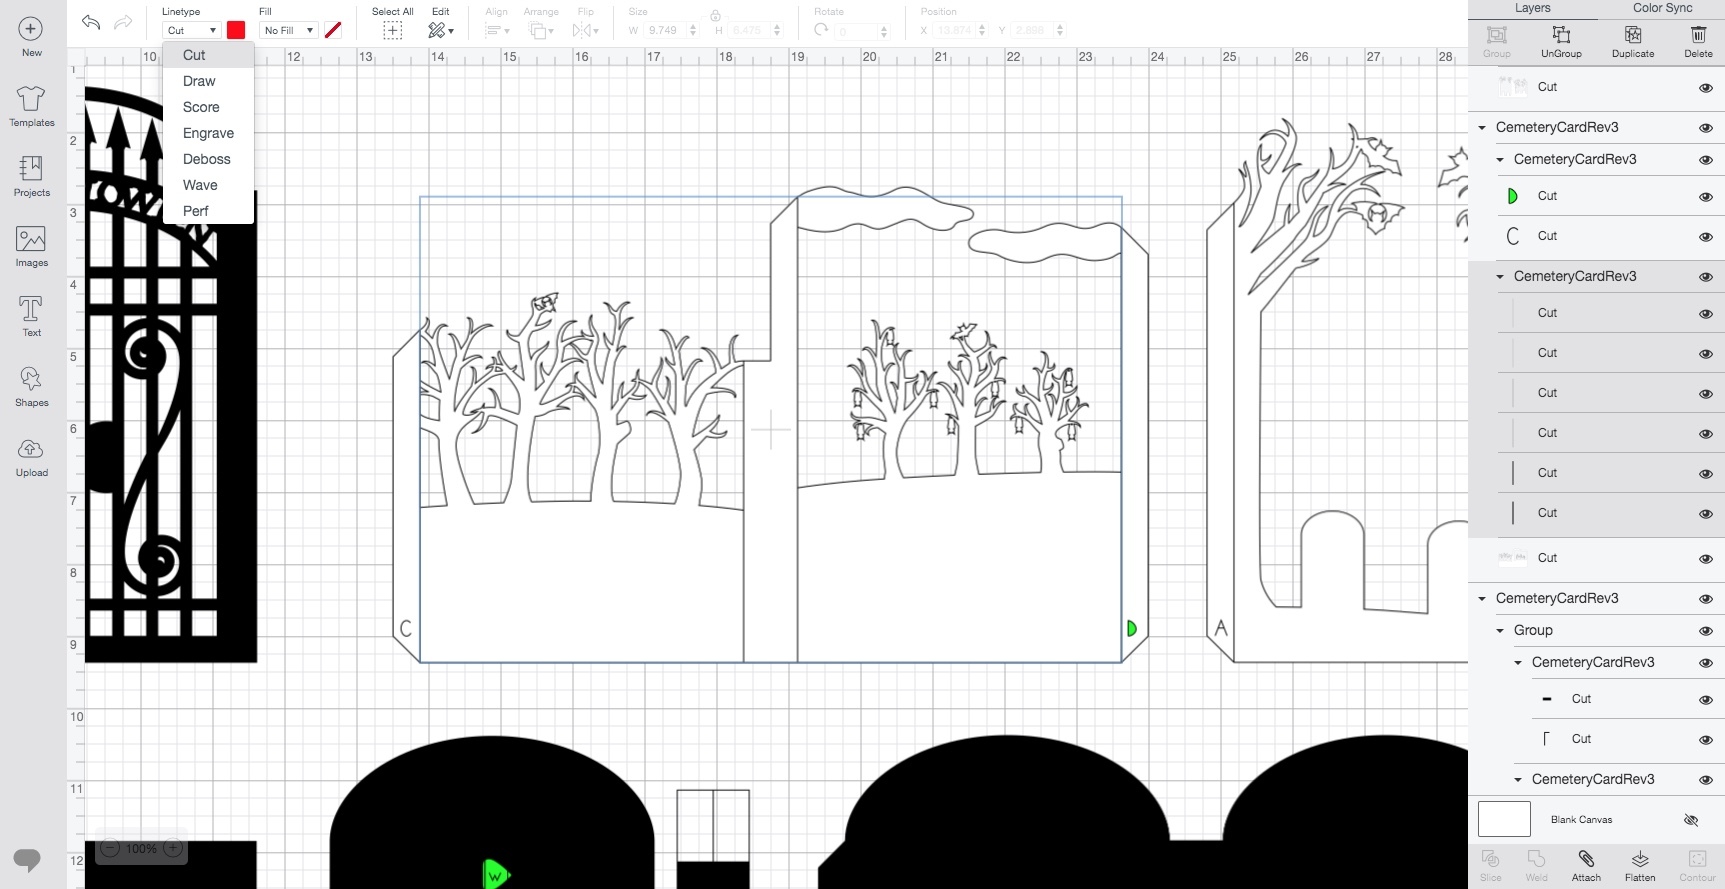This screenshot has height=889, width=1725.
Task: Hide the topmost Cut layer
Action: (x=1706, y=88)
